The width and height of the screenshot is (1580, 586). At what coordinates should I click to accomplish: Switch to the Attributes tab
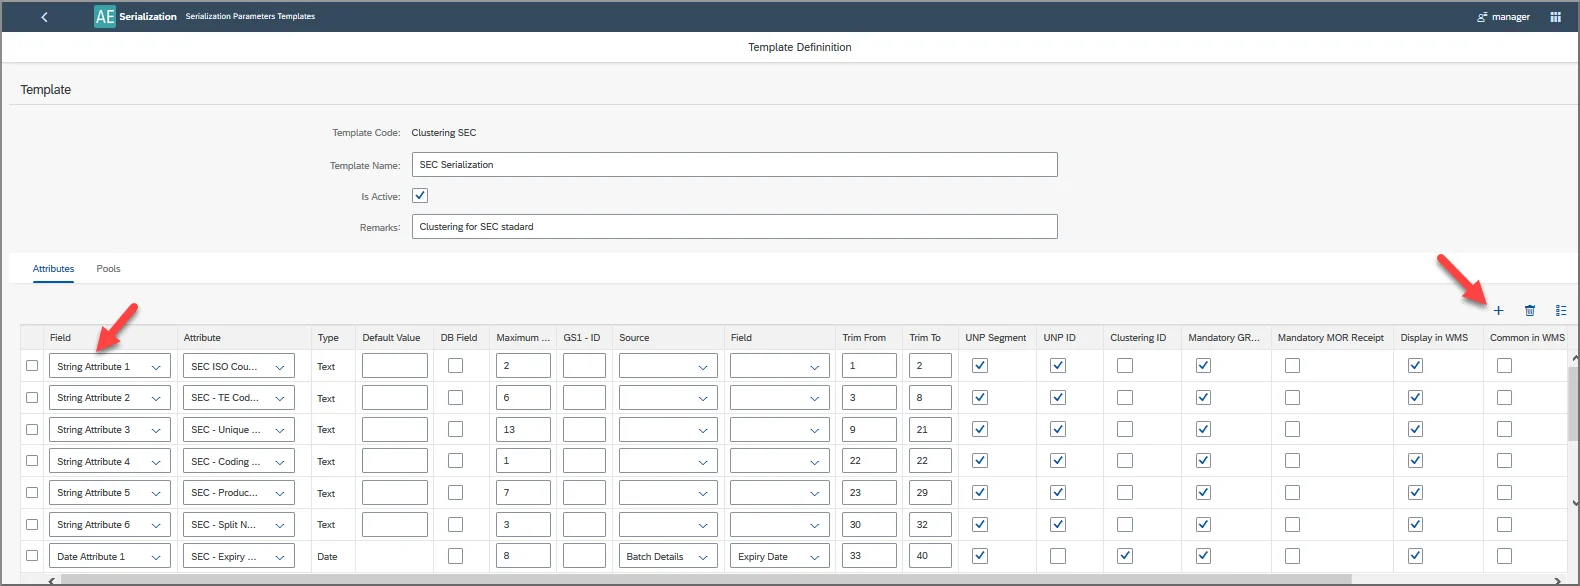(x=53, y=269)
